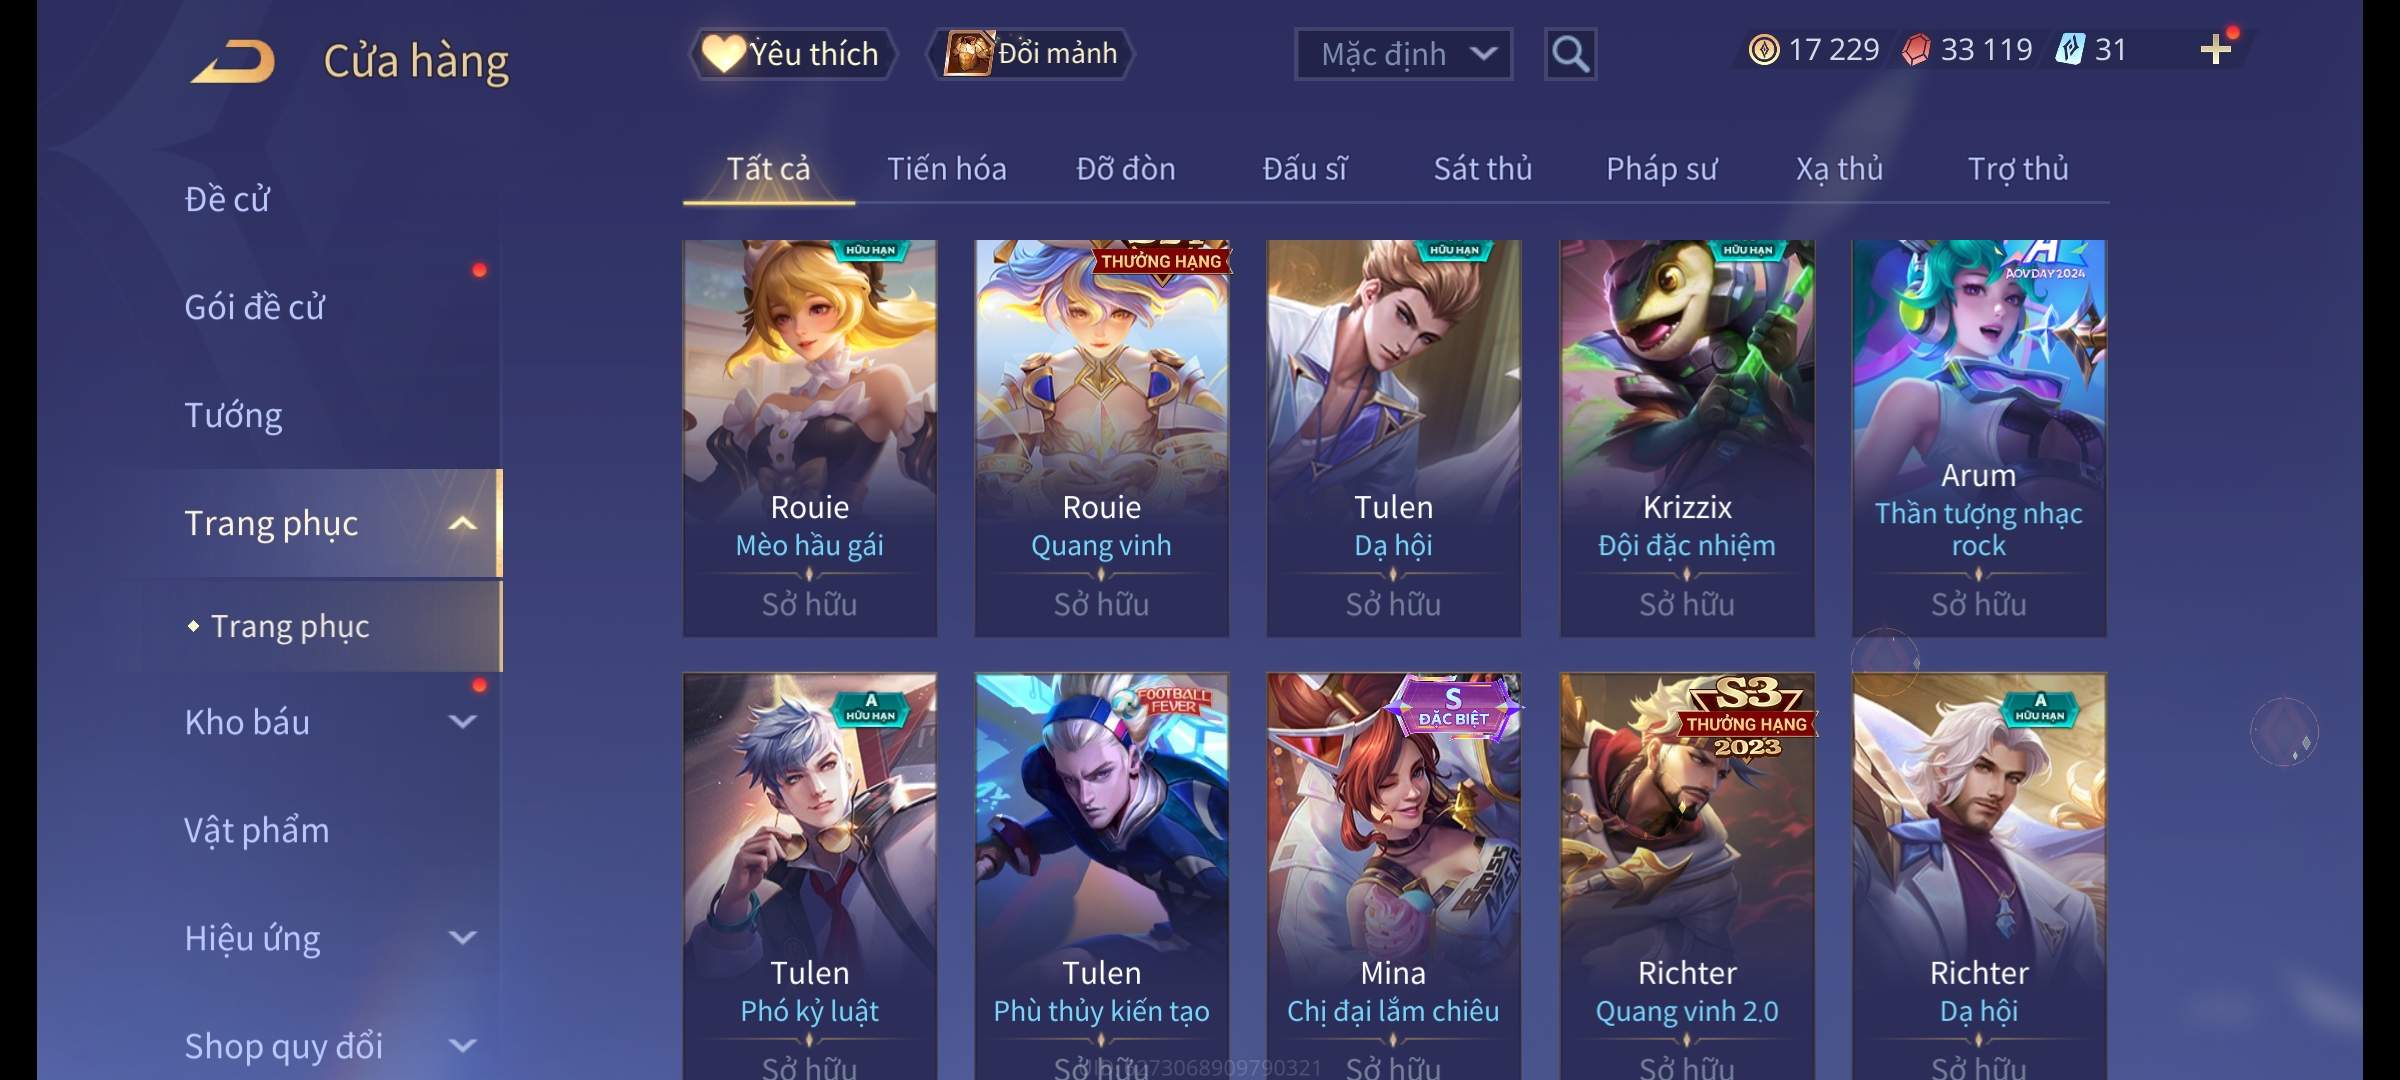Click the gold coin currency icon
The height and width of the screenshot is (1080, 2400).
click(1764, 49)
